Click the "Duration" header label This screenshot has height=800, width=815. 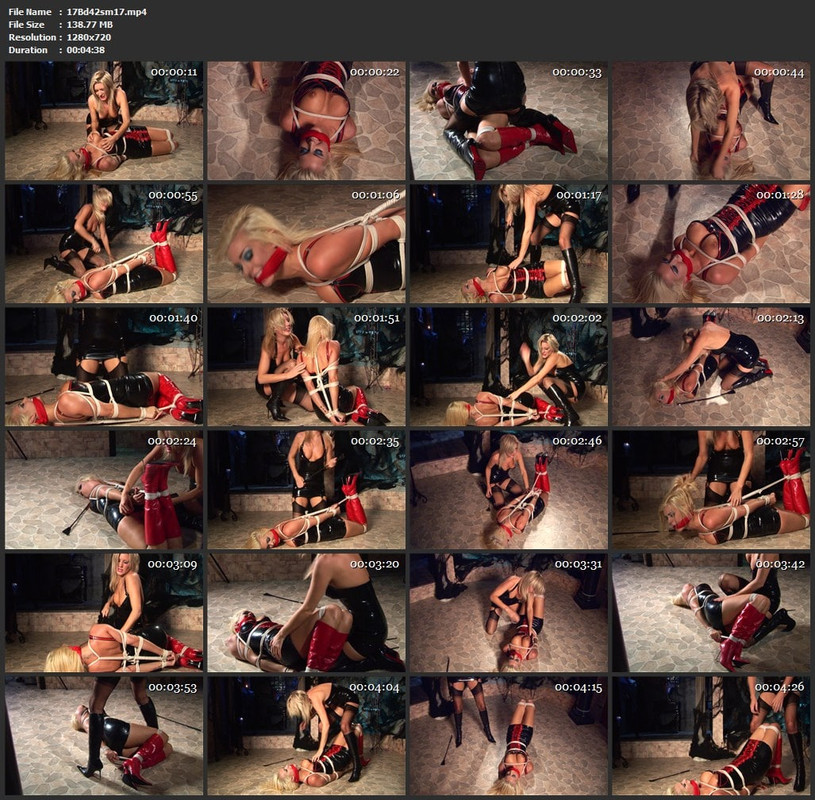(28, 50)
